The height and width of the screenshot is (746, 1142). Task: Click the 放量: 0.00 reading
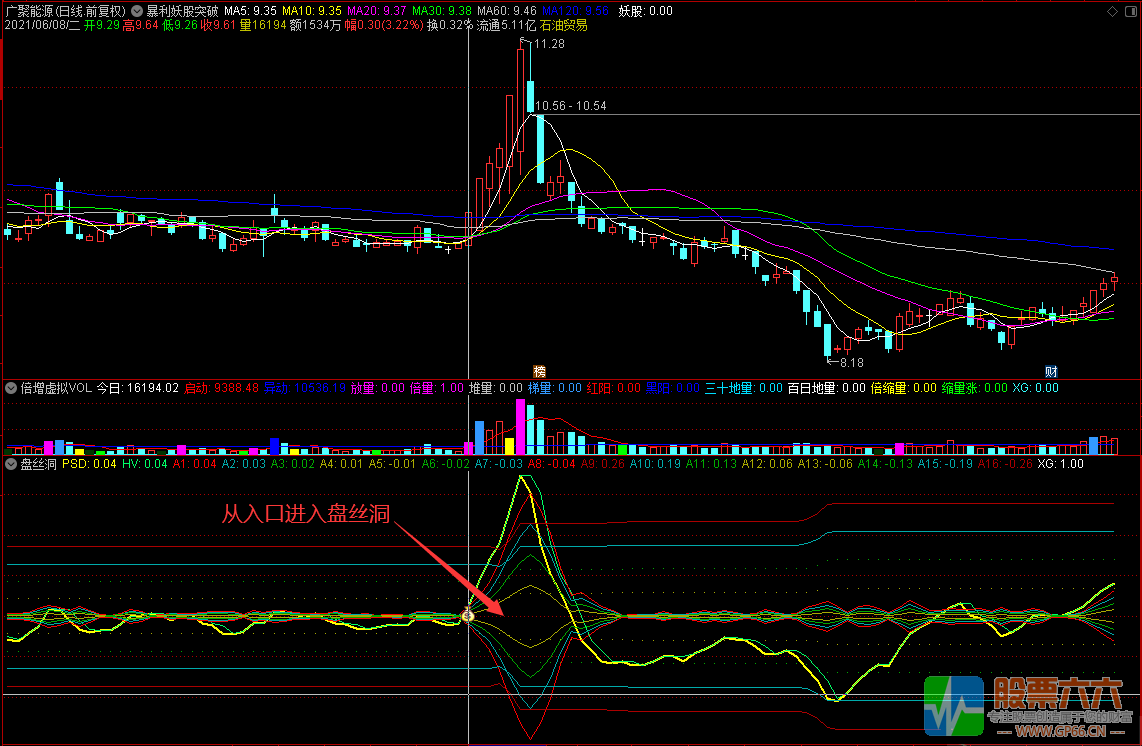tap(377, 388)
